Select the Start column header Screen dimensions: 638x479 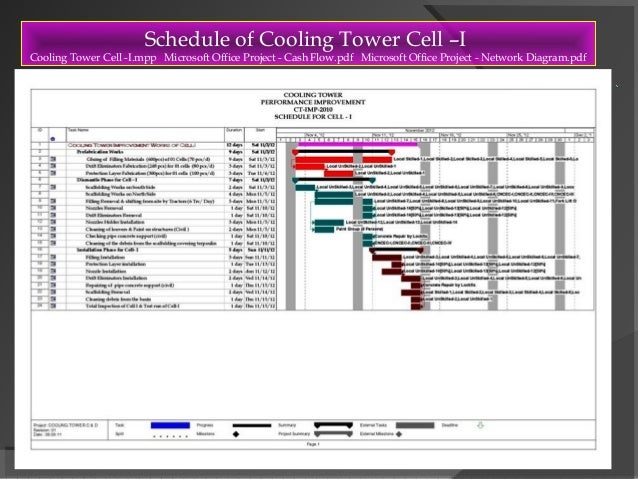[260, 134]
